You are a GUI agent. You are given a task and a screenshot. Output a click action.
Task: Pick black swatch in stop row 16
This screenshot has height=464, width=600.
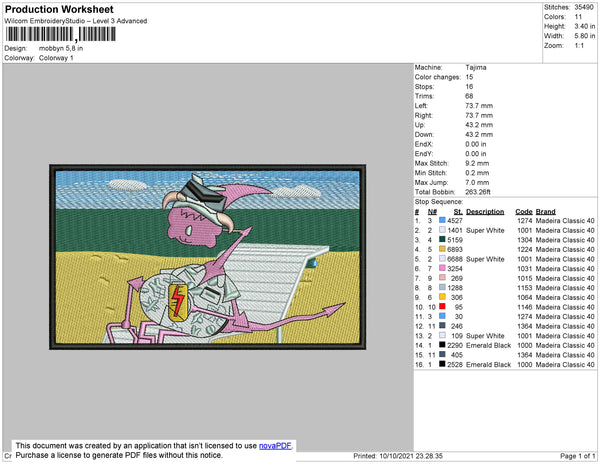[x=442, y=364]
